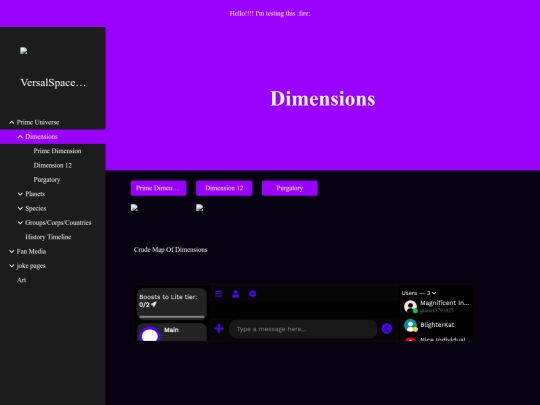Expand the joke pages chevron

(x=12, y=266)
